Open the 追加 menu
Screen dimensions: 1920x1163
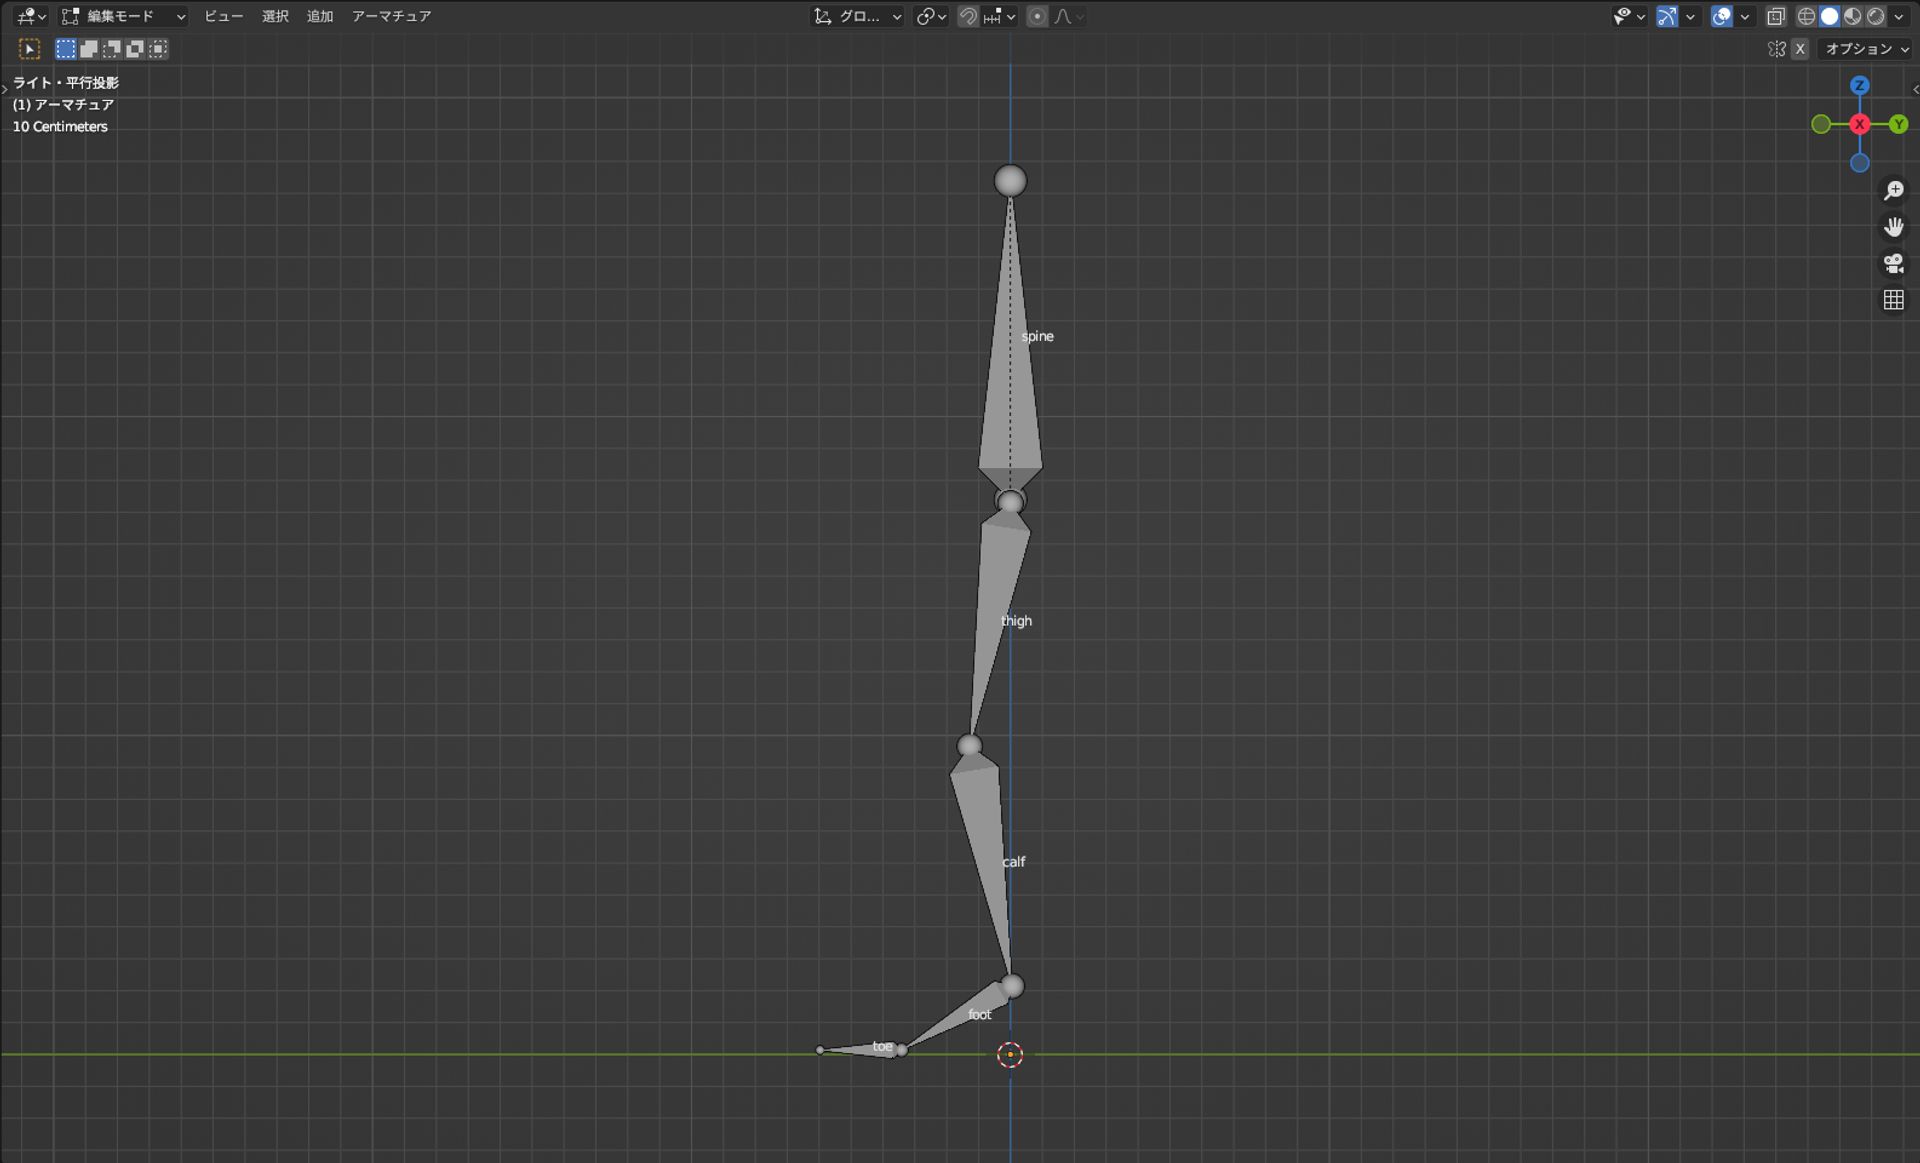click(319, 16)
